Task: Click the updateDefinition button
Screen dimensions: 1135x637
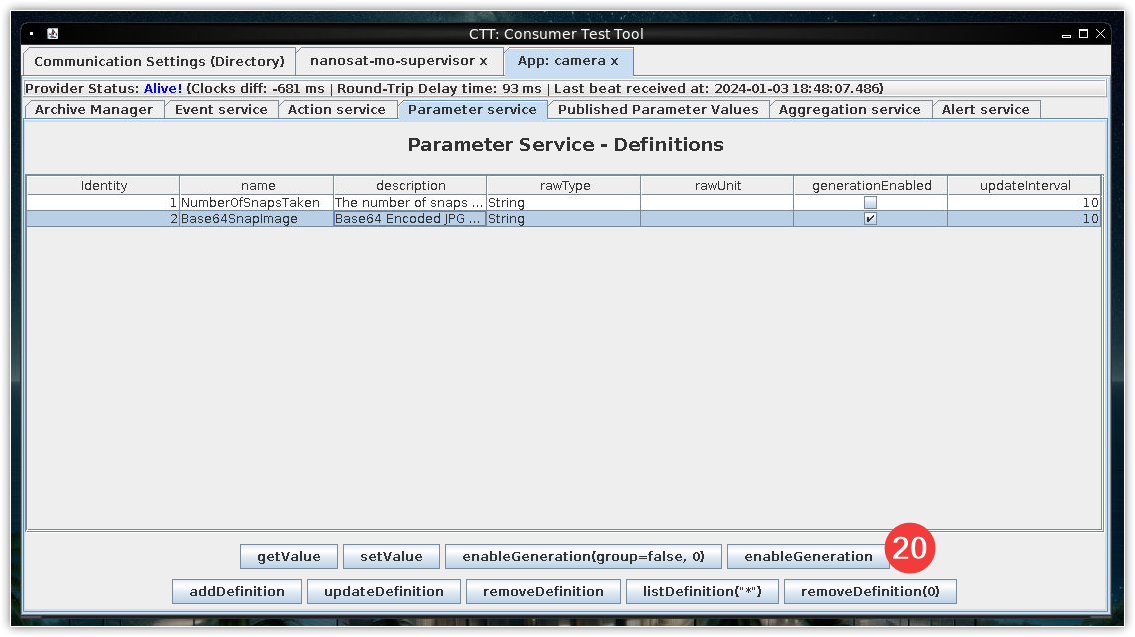Action: coord(383,592)
